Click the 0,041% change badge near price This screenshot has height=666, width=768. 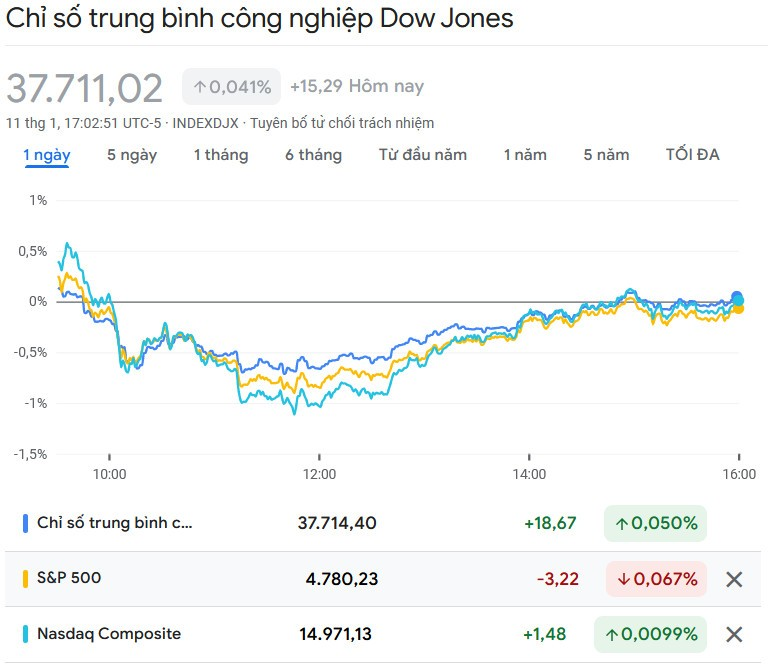(x=232, y=87)
